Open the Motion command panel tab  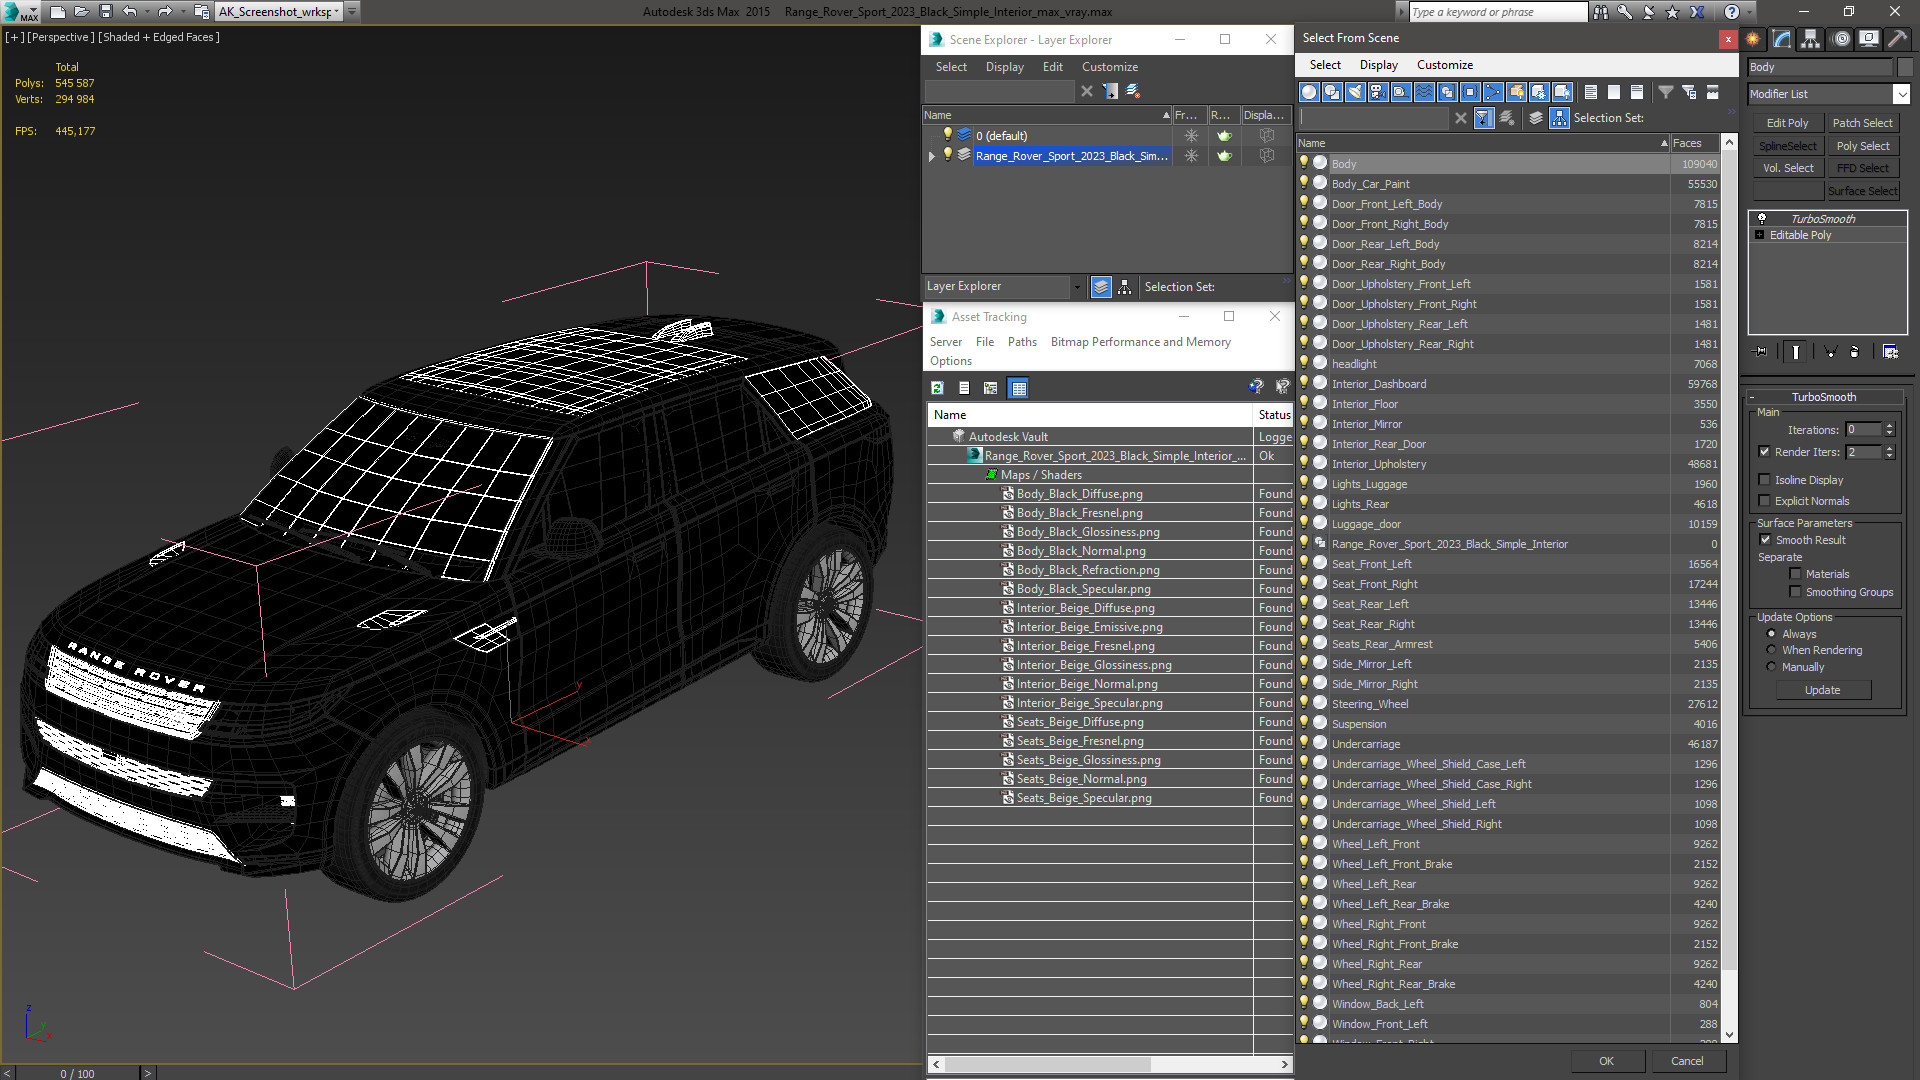1840,39
